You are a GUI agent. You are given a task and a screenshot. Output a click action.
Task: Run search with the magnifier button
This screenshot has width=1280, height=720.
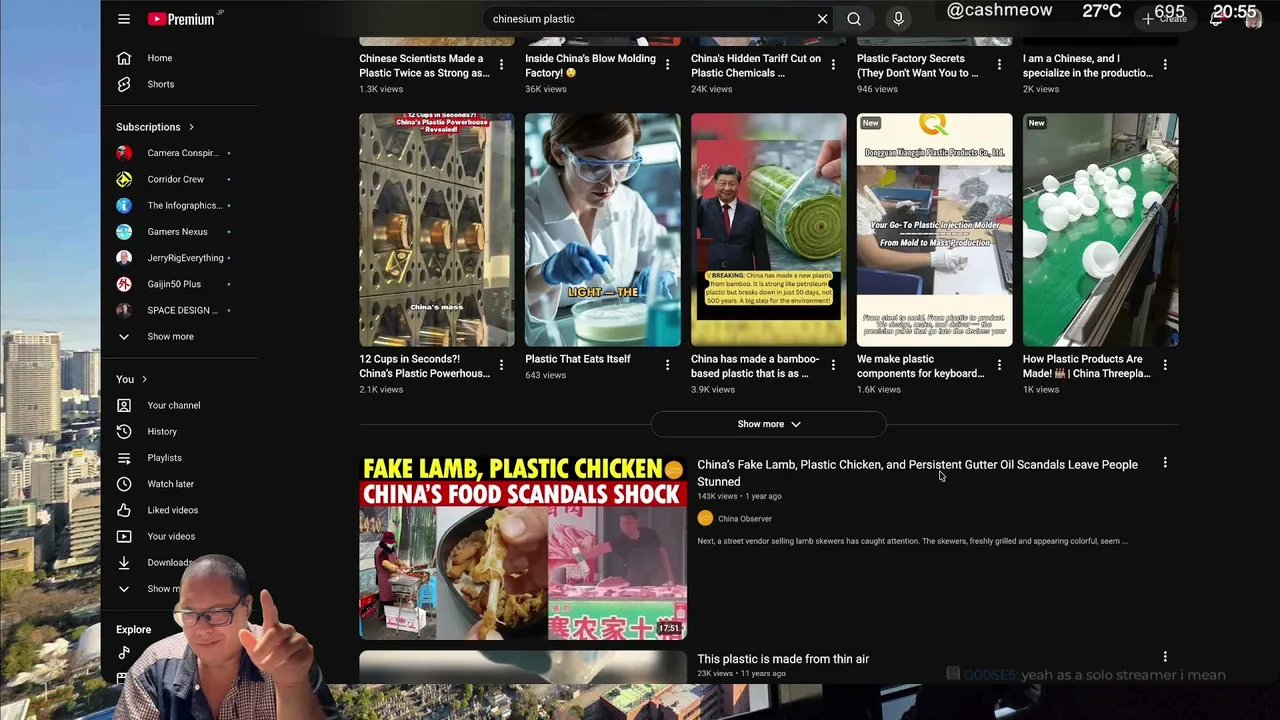tap(854, 19)
